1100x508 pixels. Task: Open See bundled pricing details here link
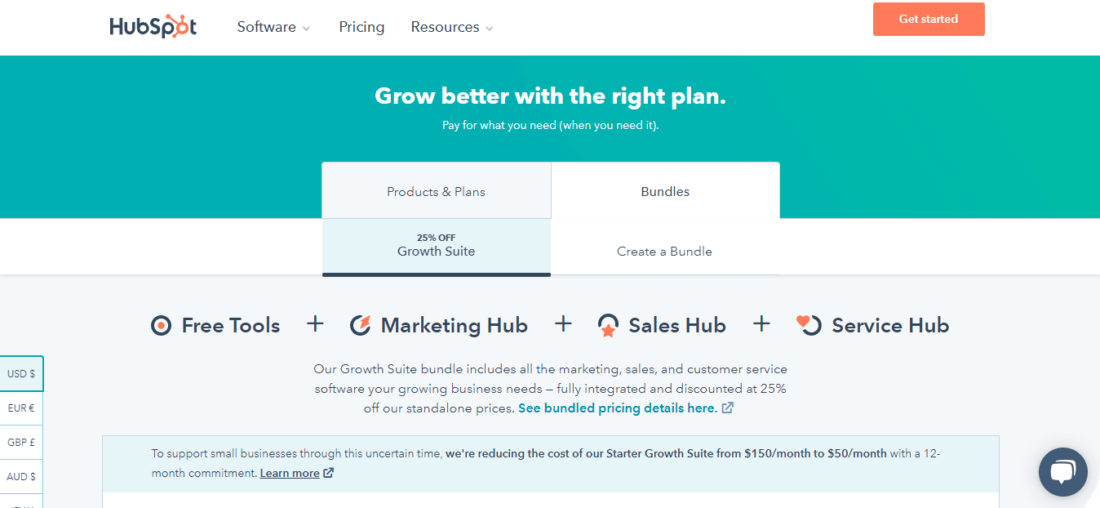point(617,408)
